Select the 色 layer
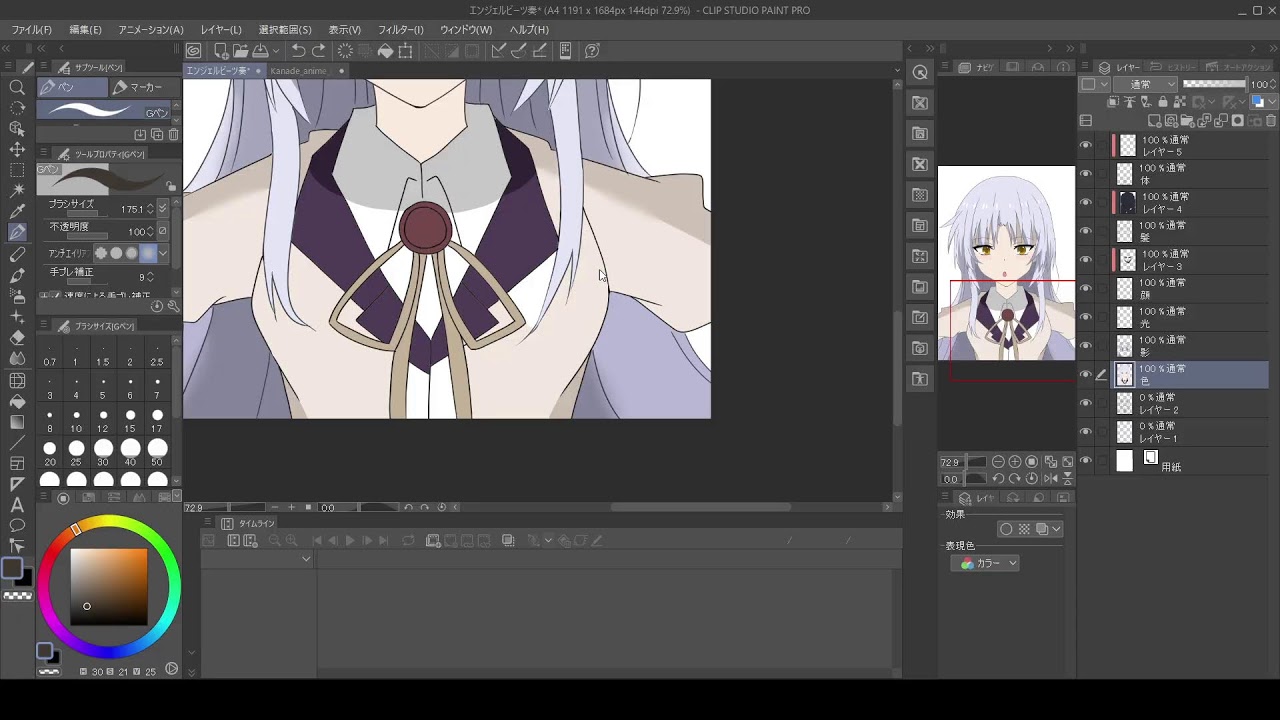 [1190, 375]
